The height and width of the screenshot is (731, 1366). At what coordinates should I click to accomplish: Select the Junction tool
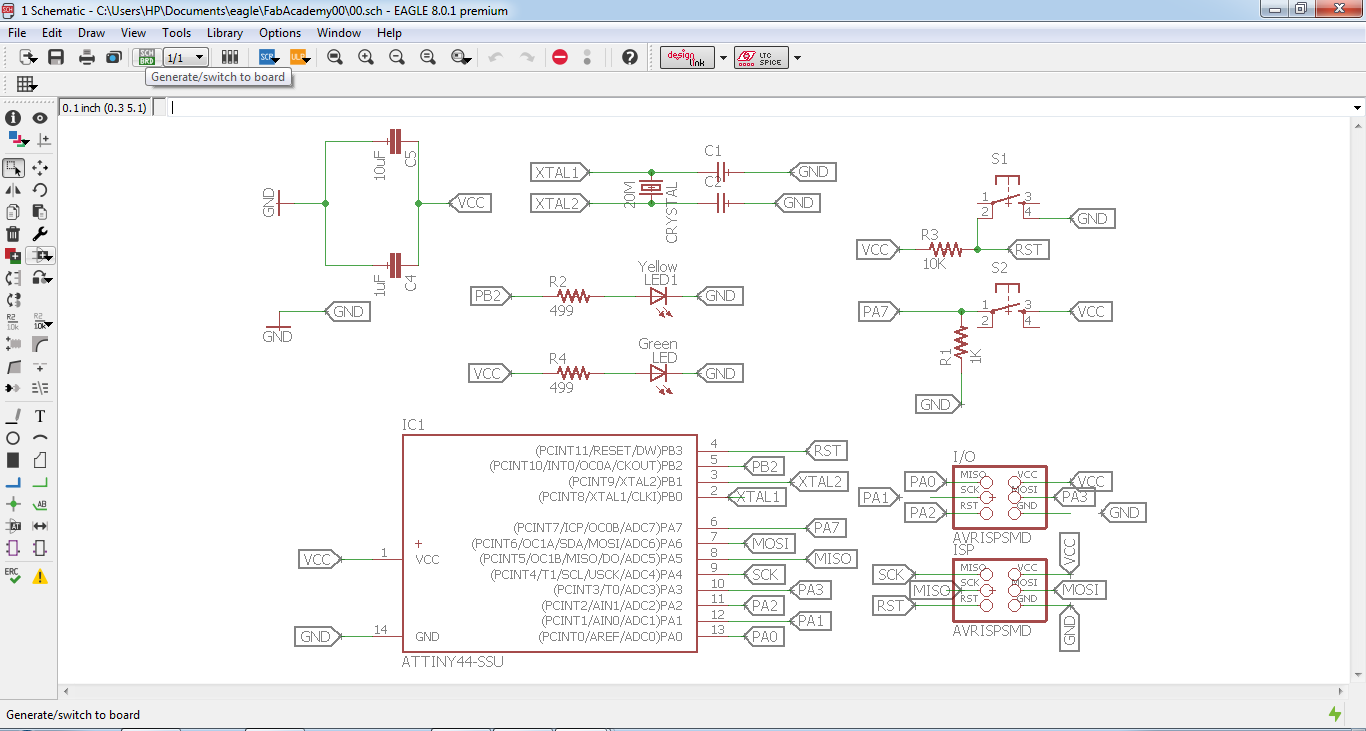13,504
